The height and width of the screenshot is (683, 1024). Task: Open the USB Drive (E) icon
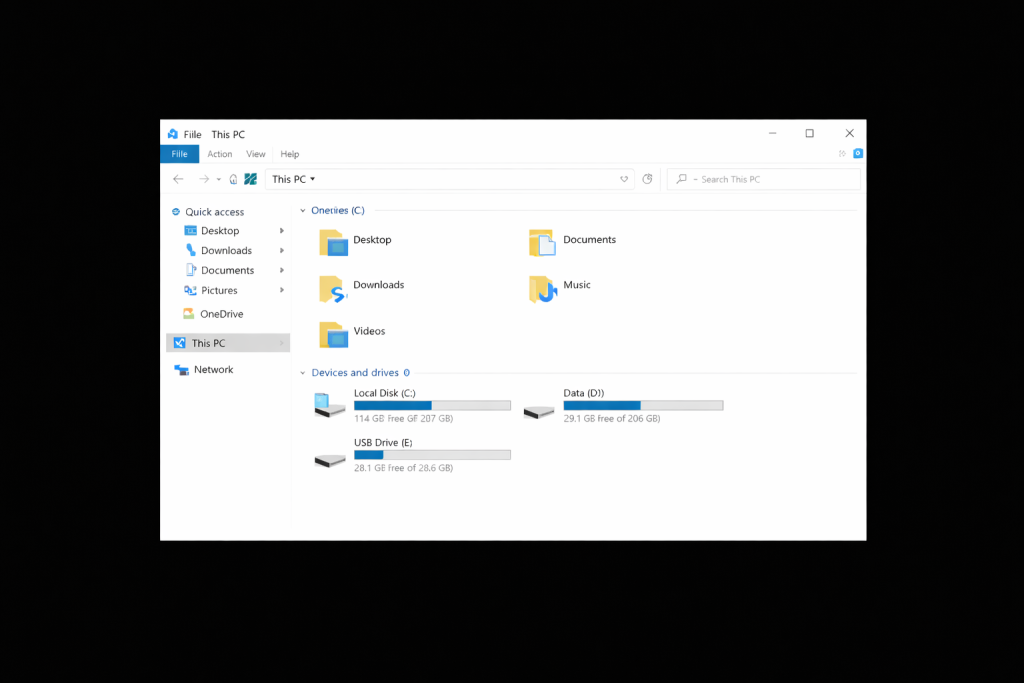(x=329, y=460)
